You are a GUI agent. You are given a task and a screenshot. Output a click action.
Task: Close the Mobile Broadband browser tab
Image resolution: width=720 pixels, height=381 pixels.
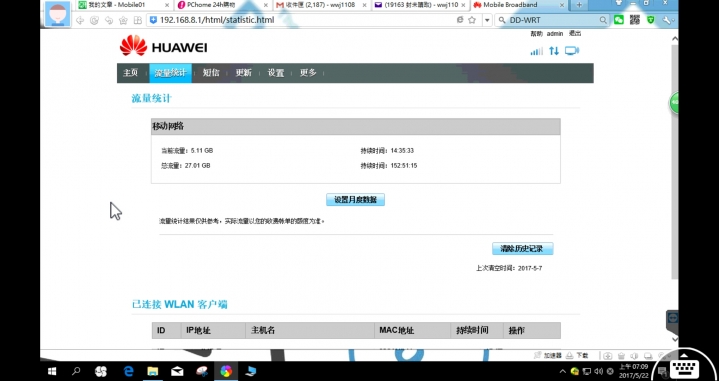(x=562, y=5)
